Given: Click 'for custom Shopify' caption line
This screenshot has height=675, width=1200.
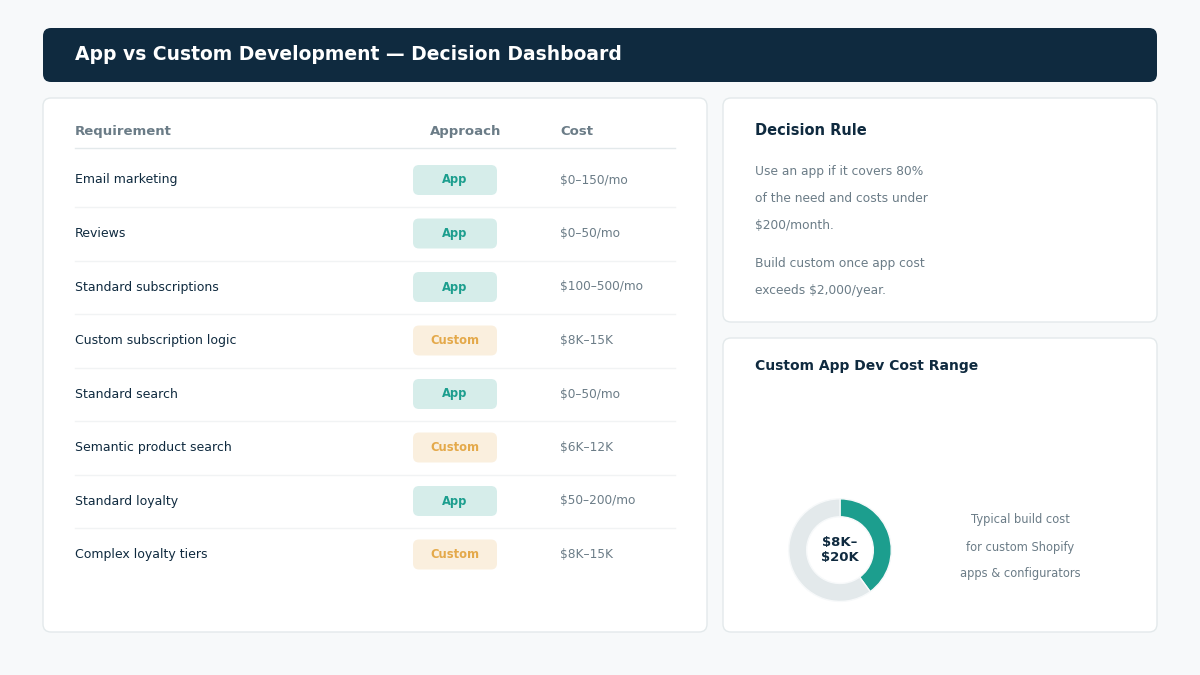Looking at the screenshot, I should coord(1020,547).
